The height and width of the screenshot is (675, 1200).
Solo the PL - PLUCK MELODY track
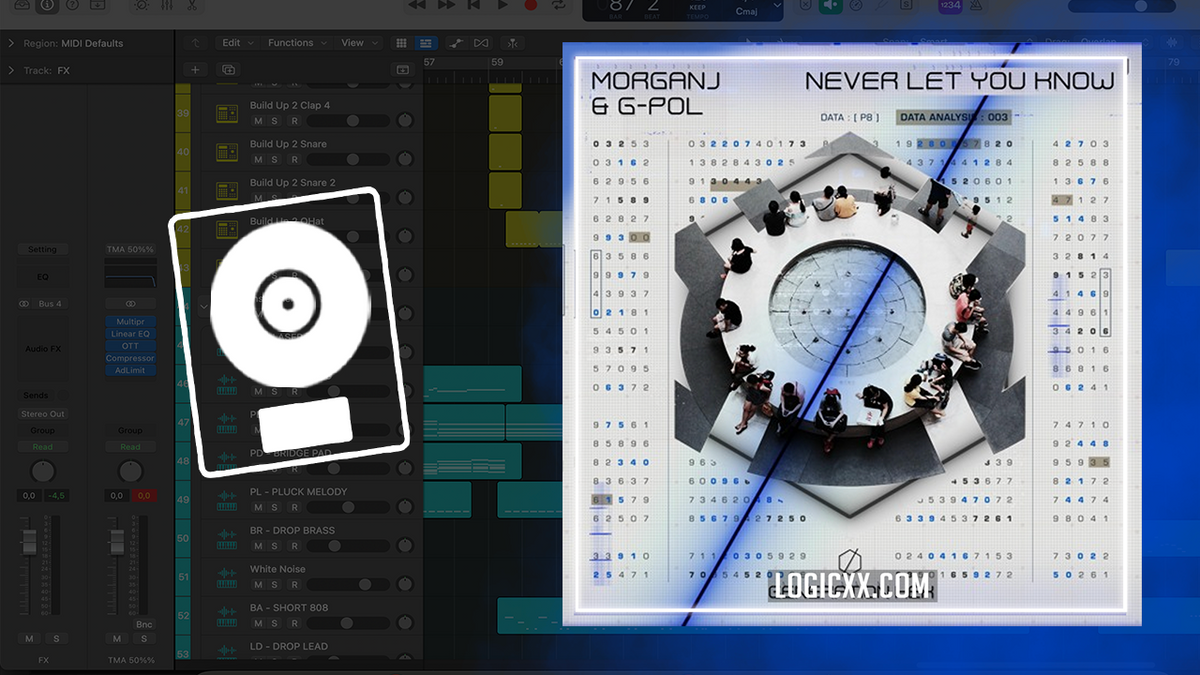point(274,508)
